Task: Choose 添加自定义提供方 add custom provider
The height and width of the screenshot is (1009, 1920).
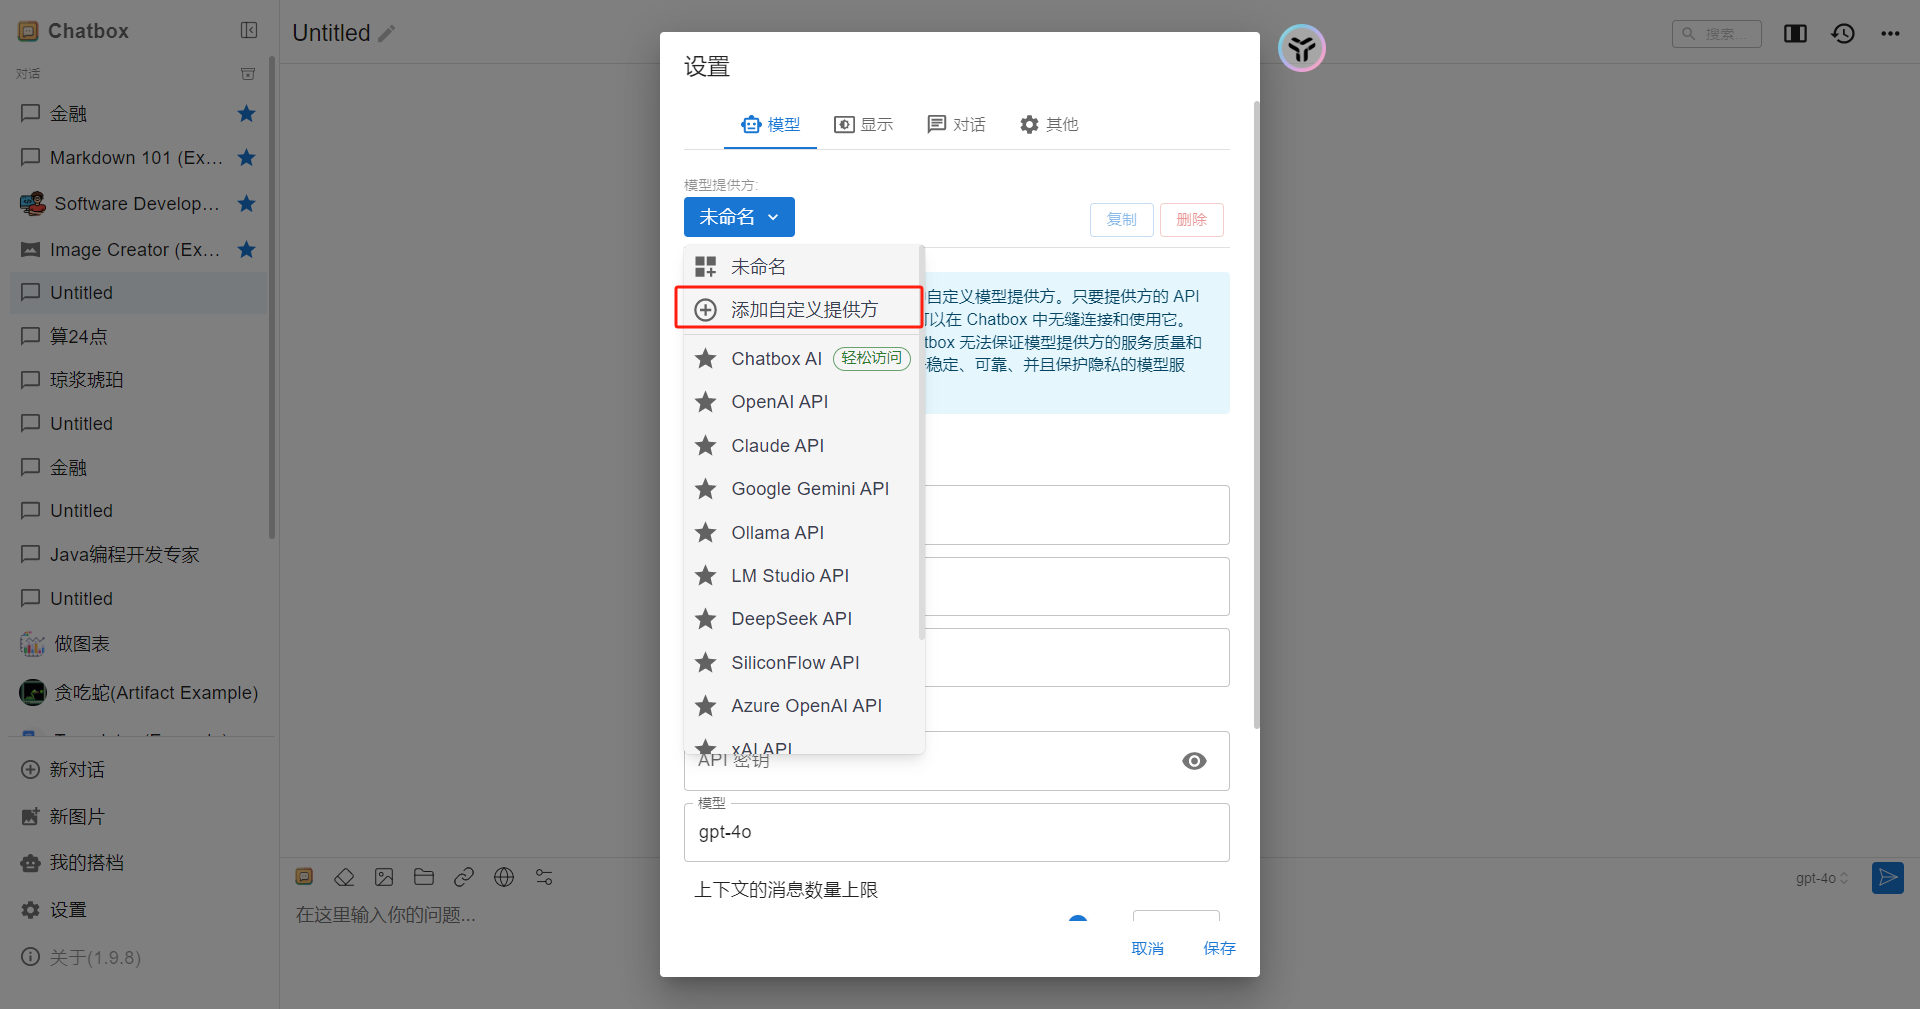Action: pos(799,309)
